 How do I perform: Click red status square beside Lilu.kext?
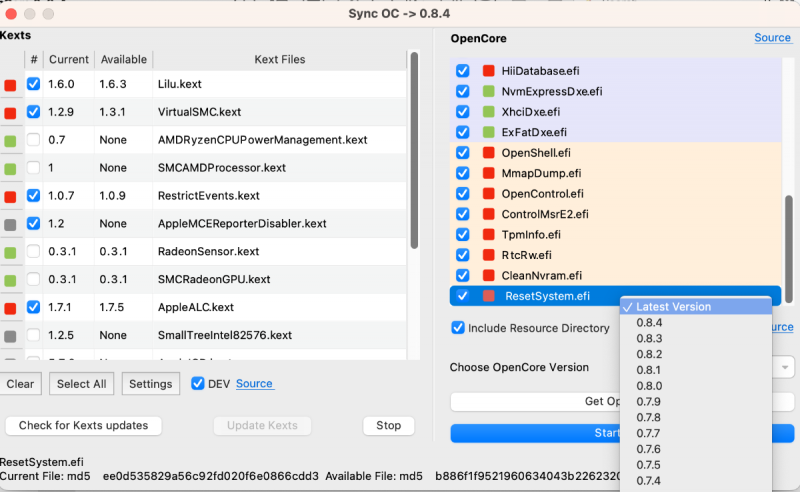click(10, 86)
